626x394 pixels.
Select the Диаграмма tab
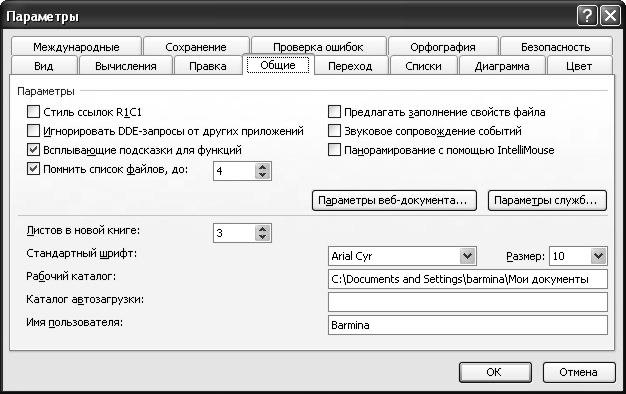502,66
